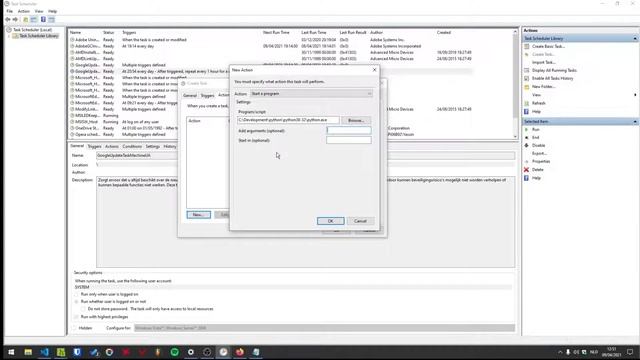Click the Program/script path field

point(288,120)
